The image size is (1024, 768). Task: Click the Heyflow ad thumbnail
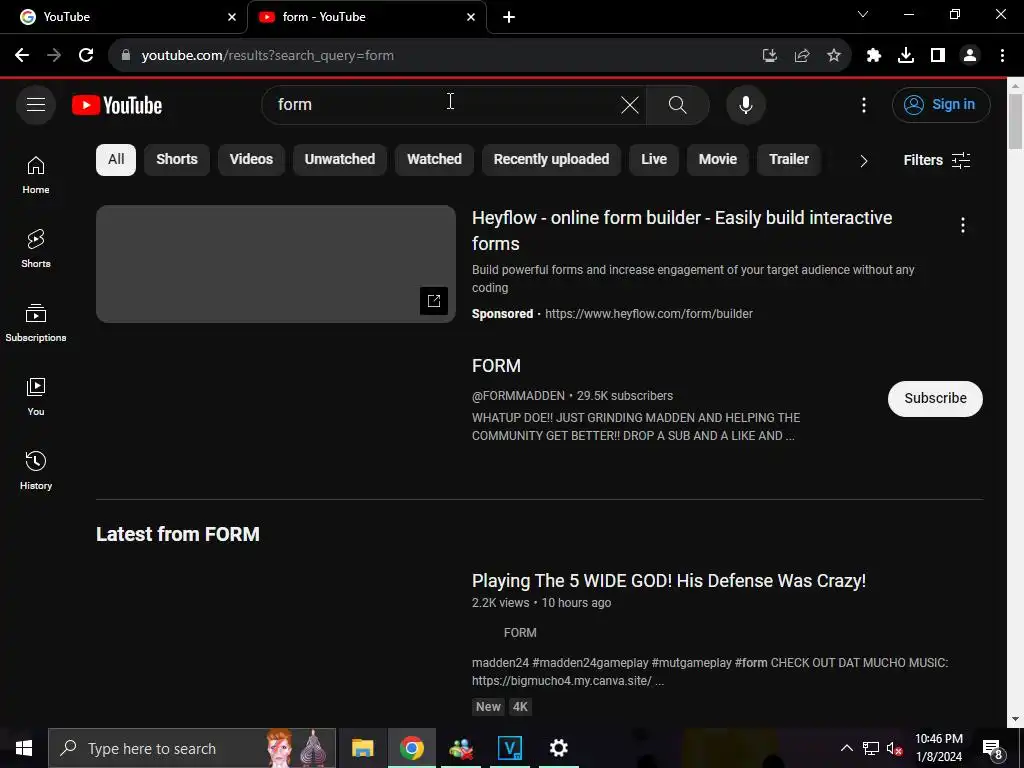click(276, 264)
